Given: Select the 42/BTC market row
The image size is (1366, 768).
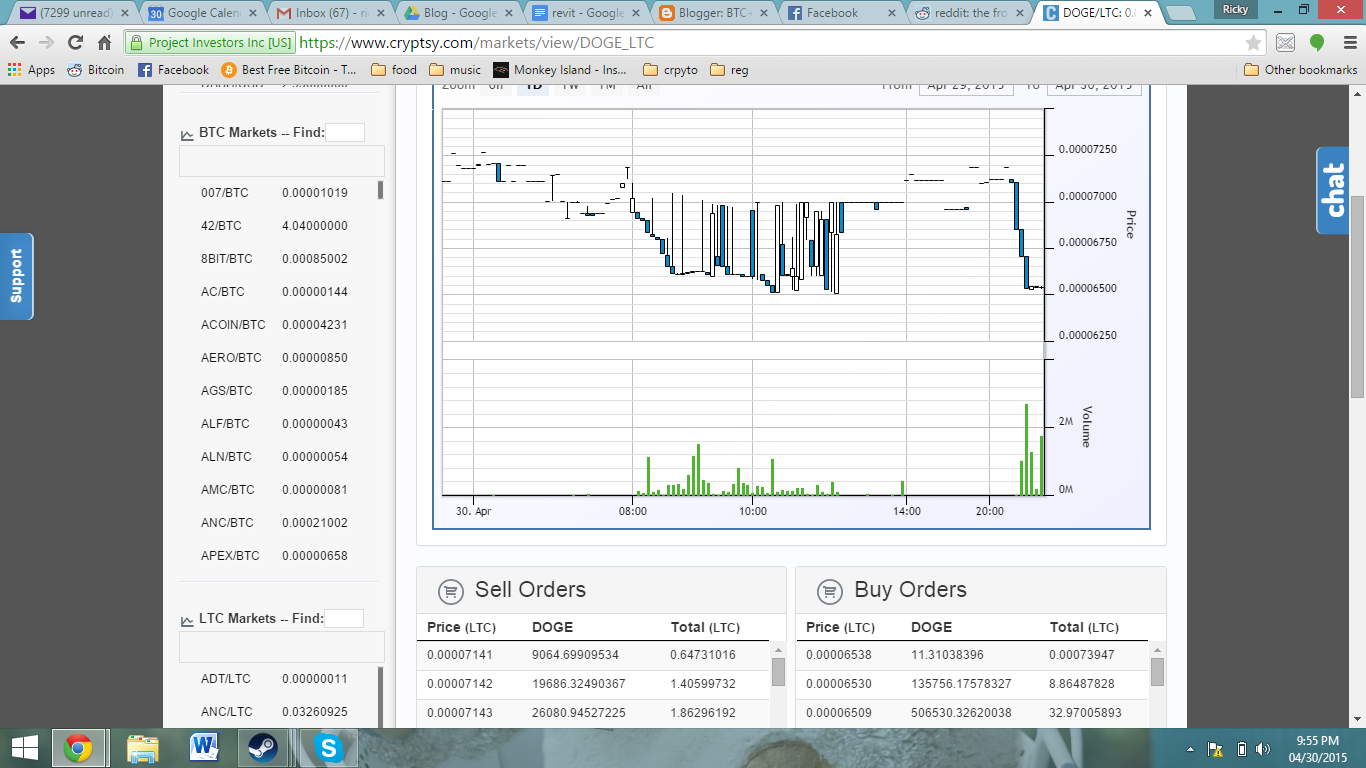Looking at the screenshot, I should (278, 226).
